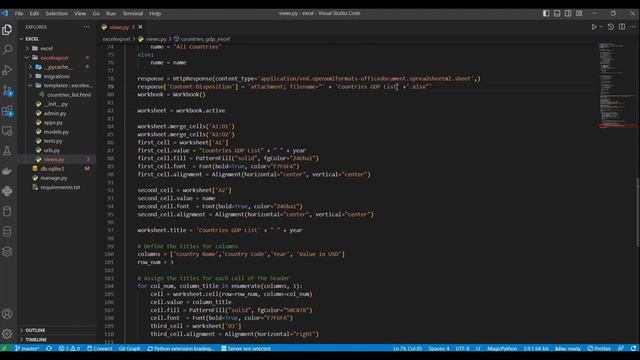This screenshot has width=640, height=360.
Task: Toggle Panel layout icon in title bar
Action: point(557,13)
